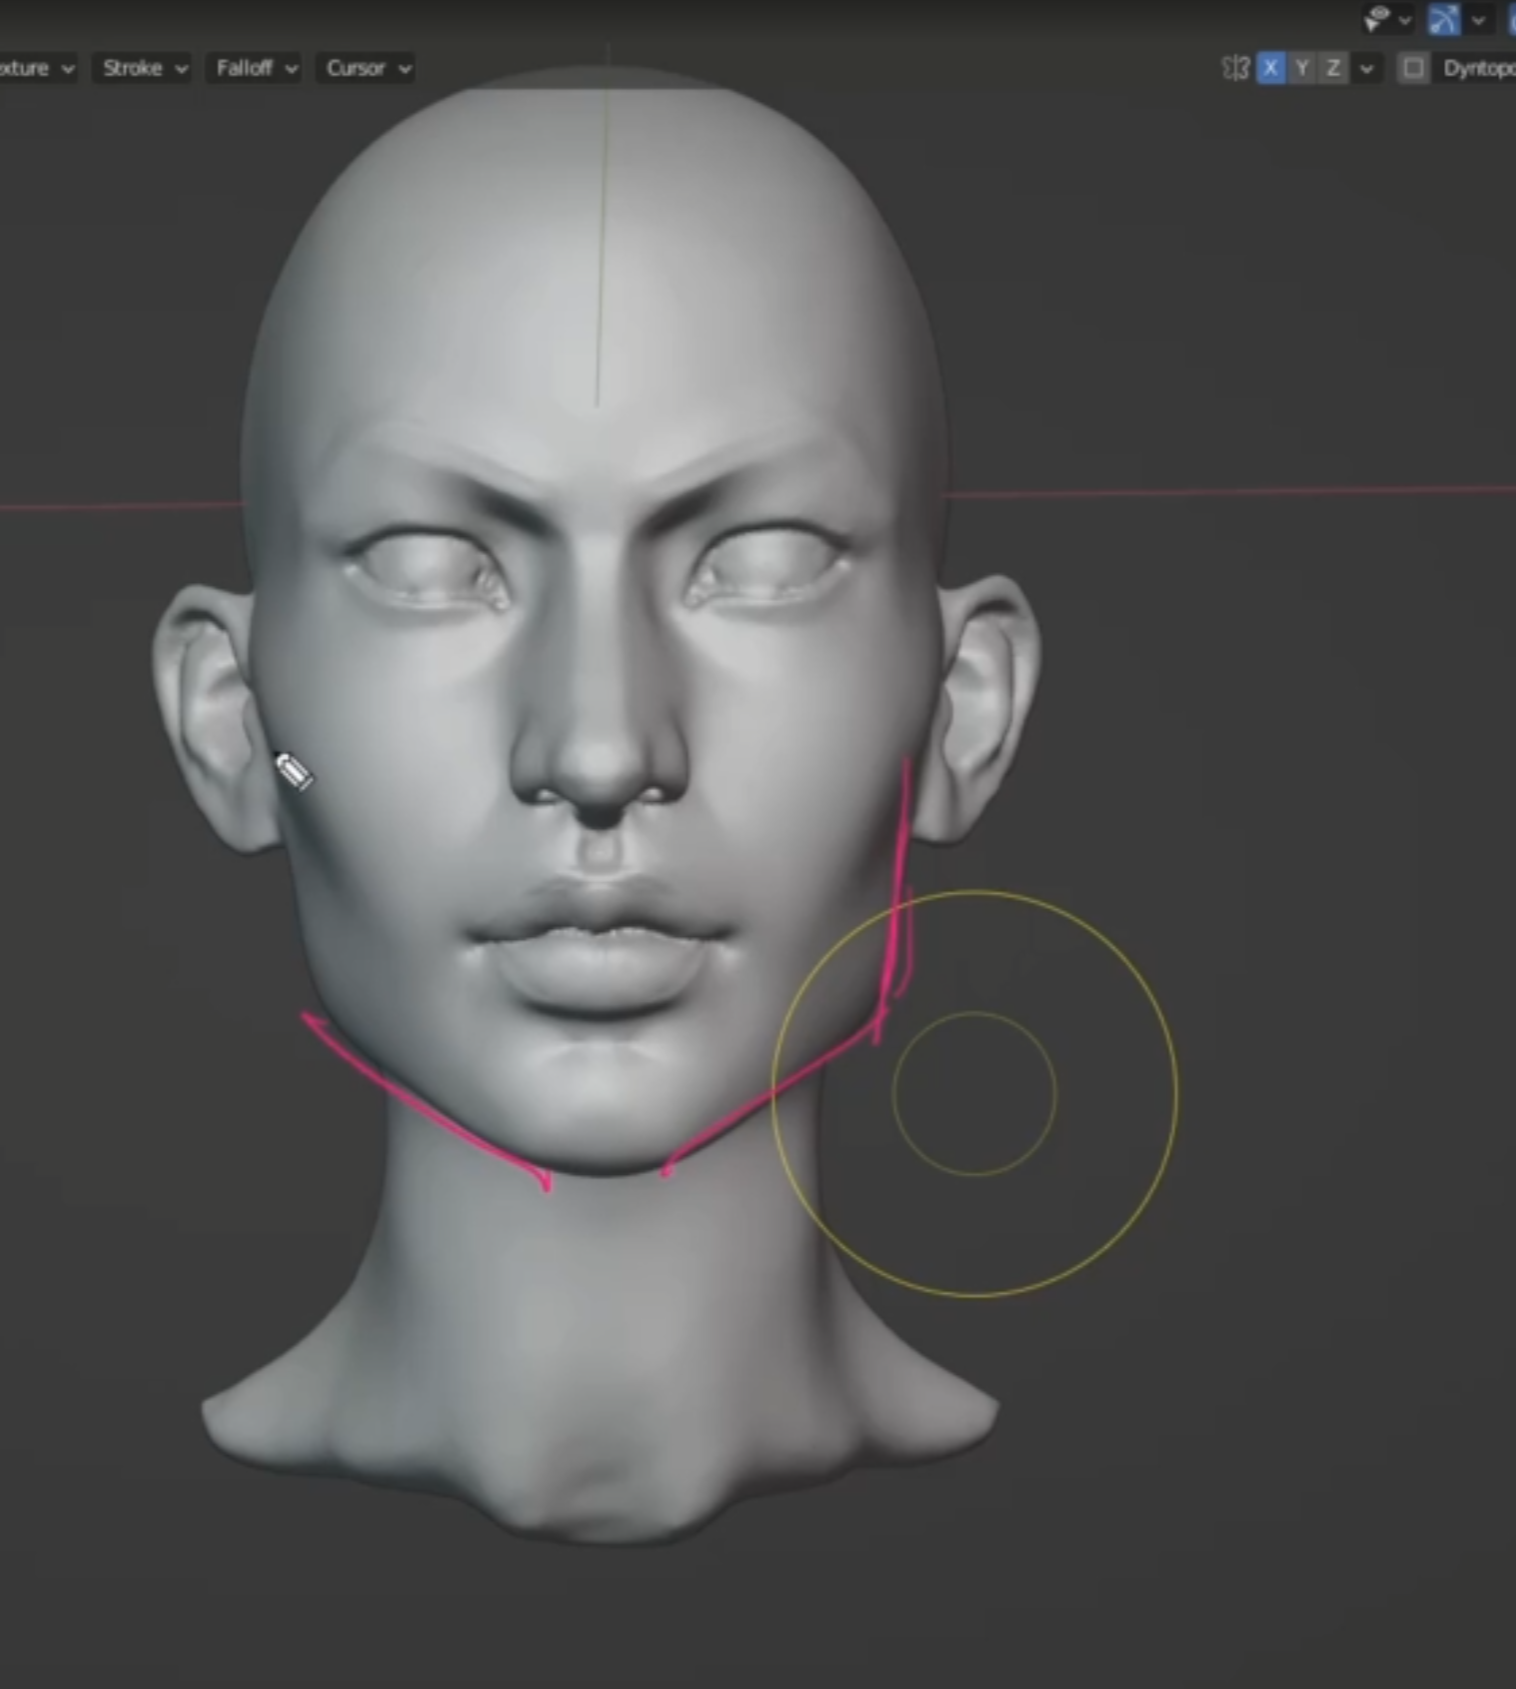This screenshot has width=1516, height=1689.
Task: Enable Z axis symmetry
Action: click(1333, 68)
